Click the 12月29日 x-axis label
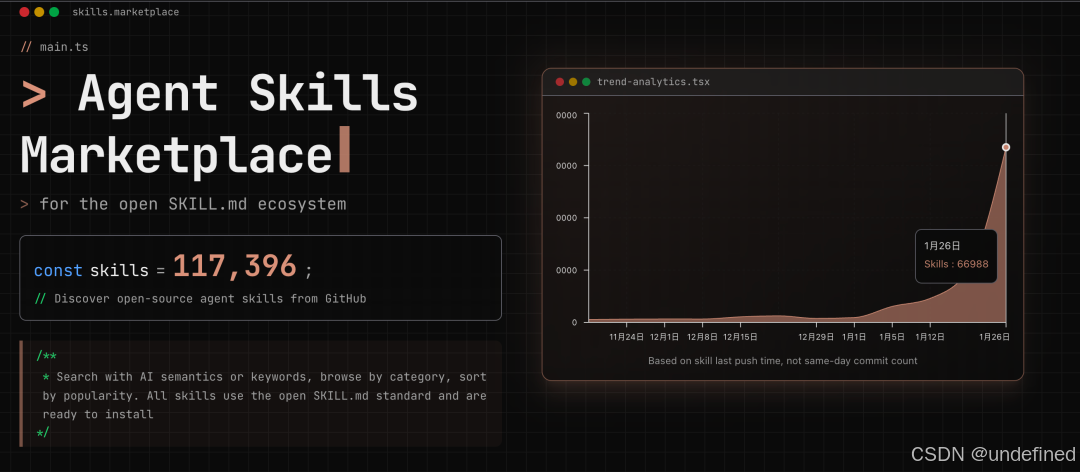This screenshot has height=472, width=1080. click(816, 337)
